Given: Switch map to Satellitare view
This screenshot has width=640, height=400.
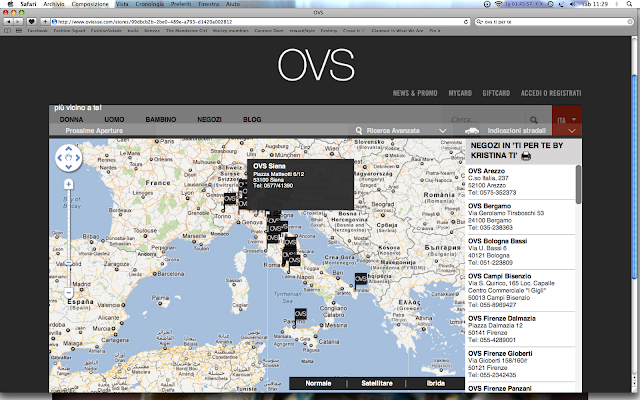Looking at the screenshot, I should 377,383.
